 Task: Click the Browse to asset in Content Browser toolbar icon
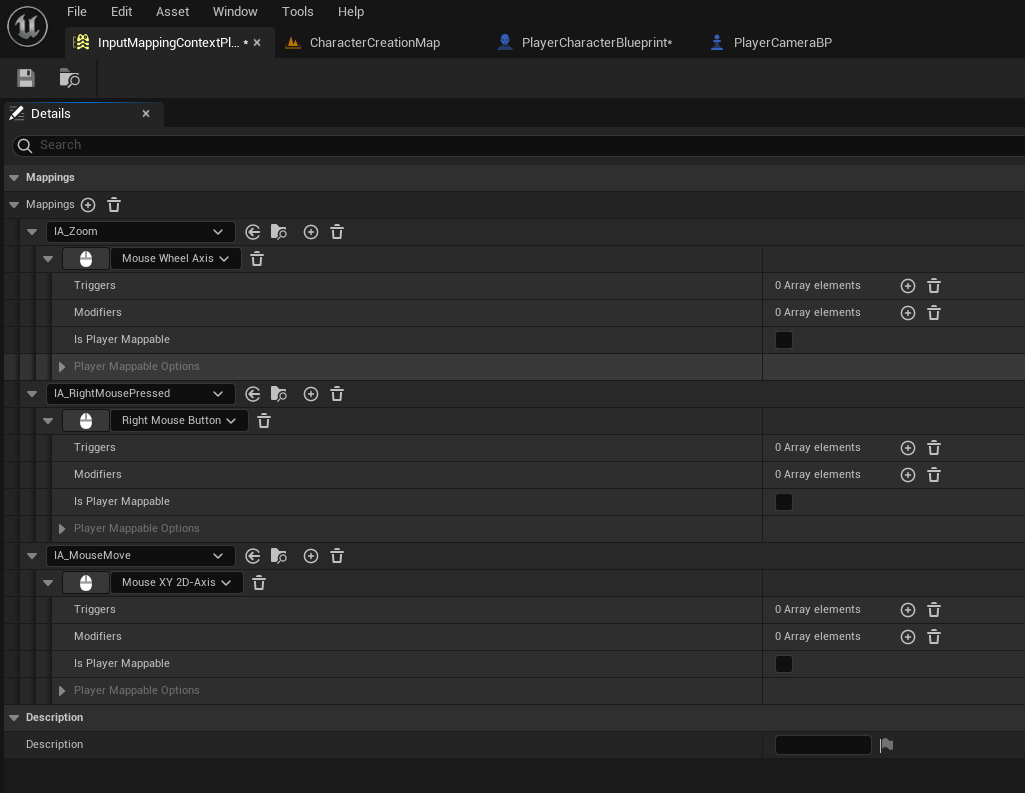tap(69, 78)
